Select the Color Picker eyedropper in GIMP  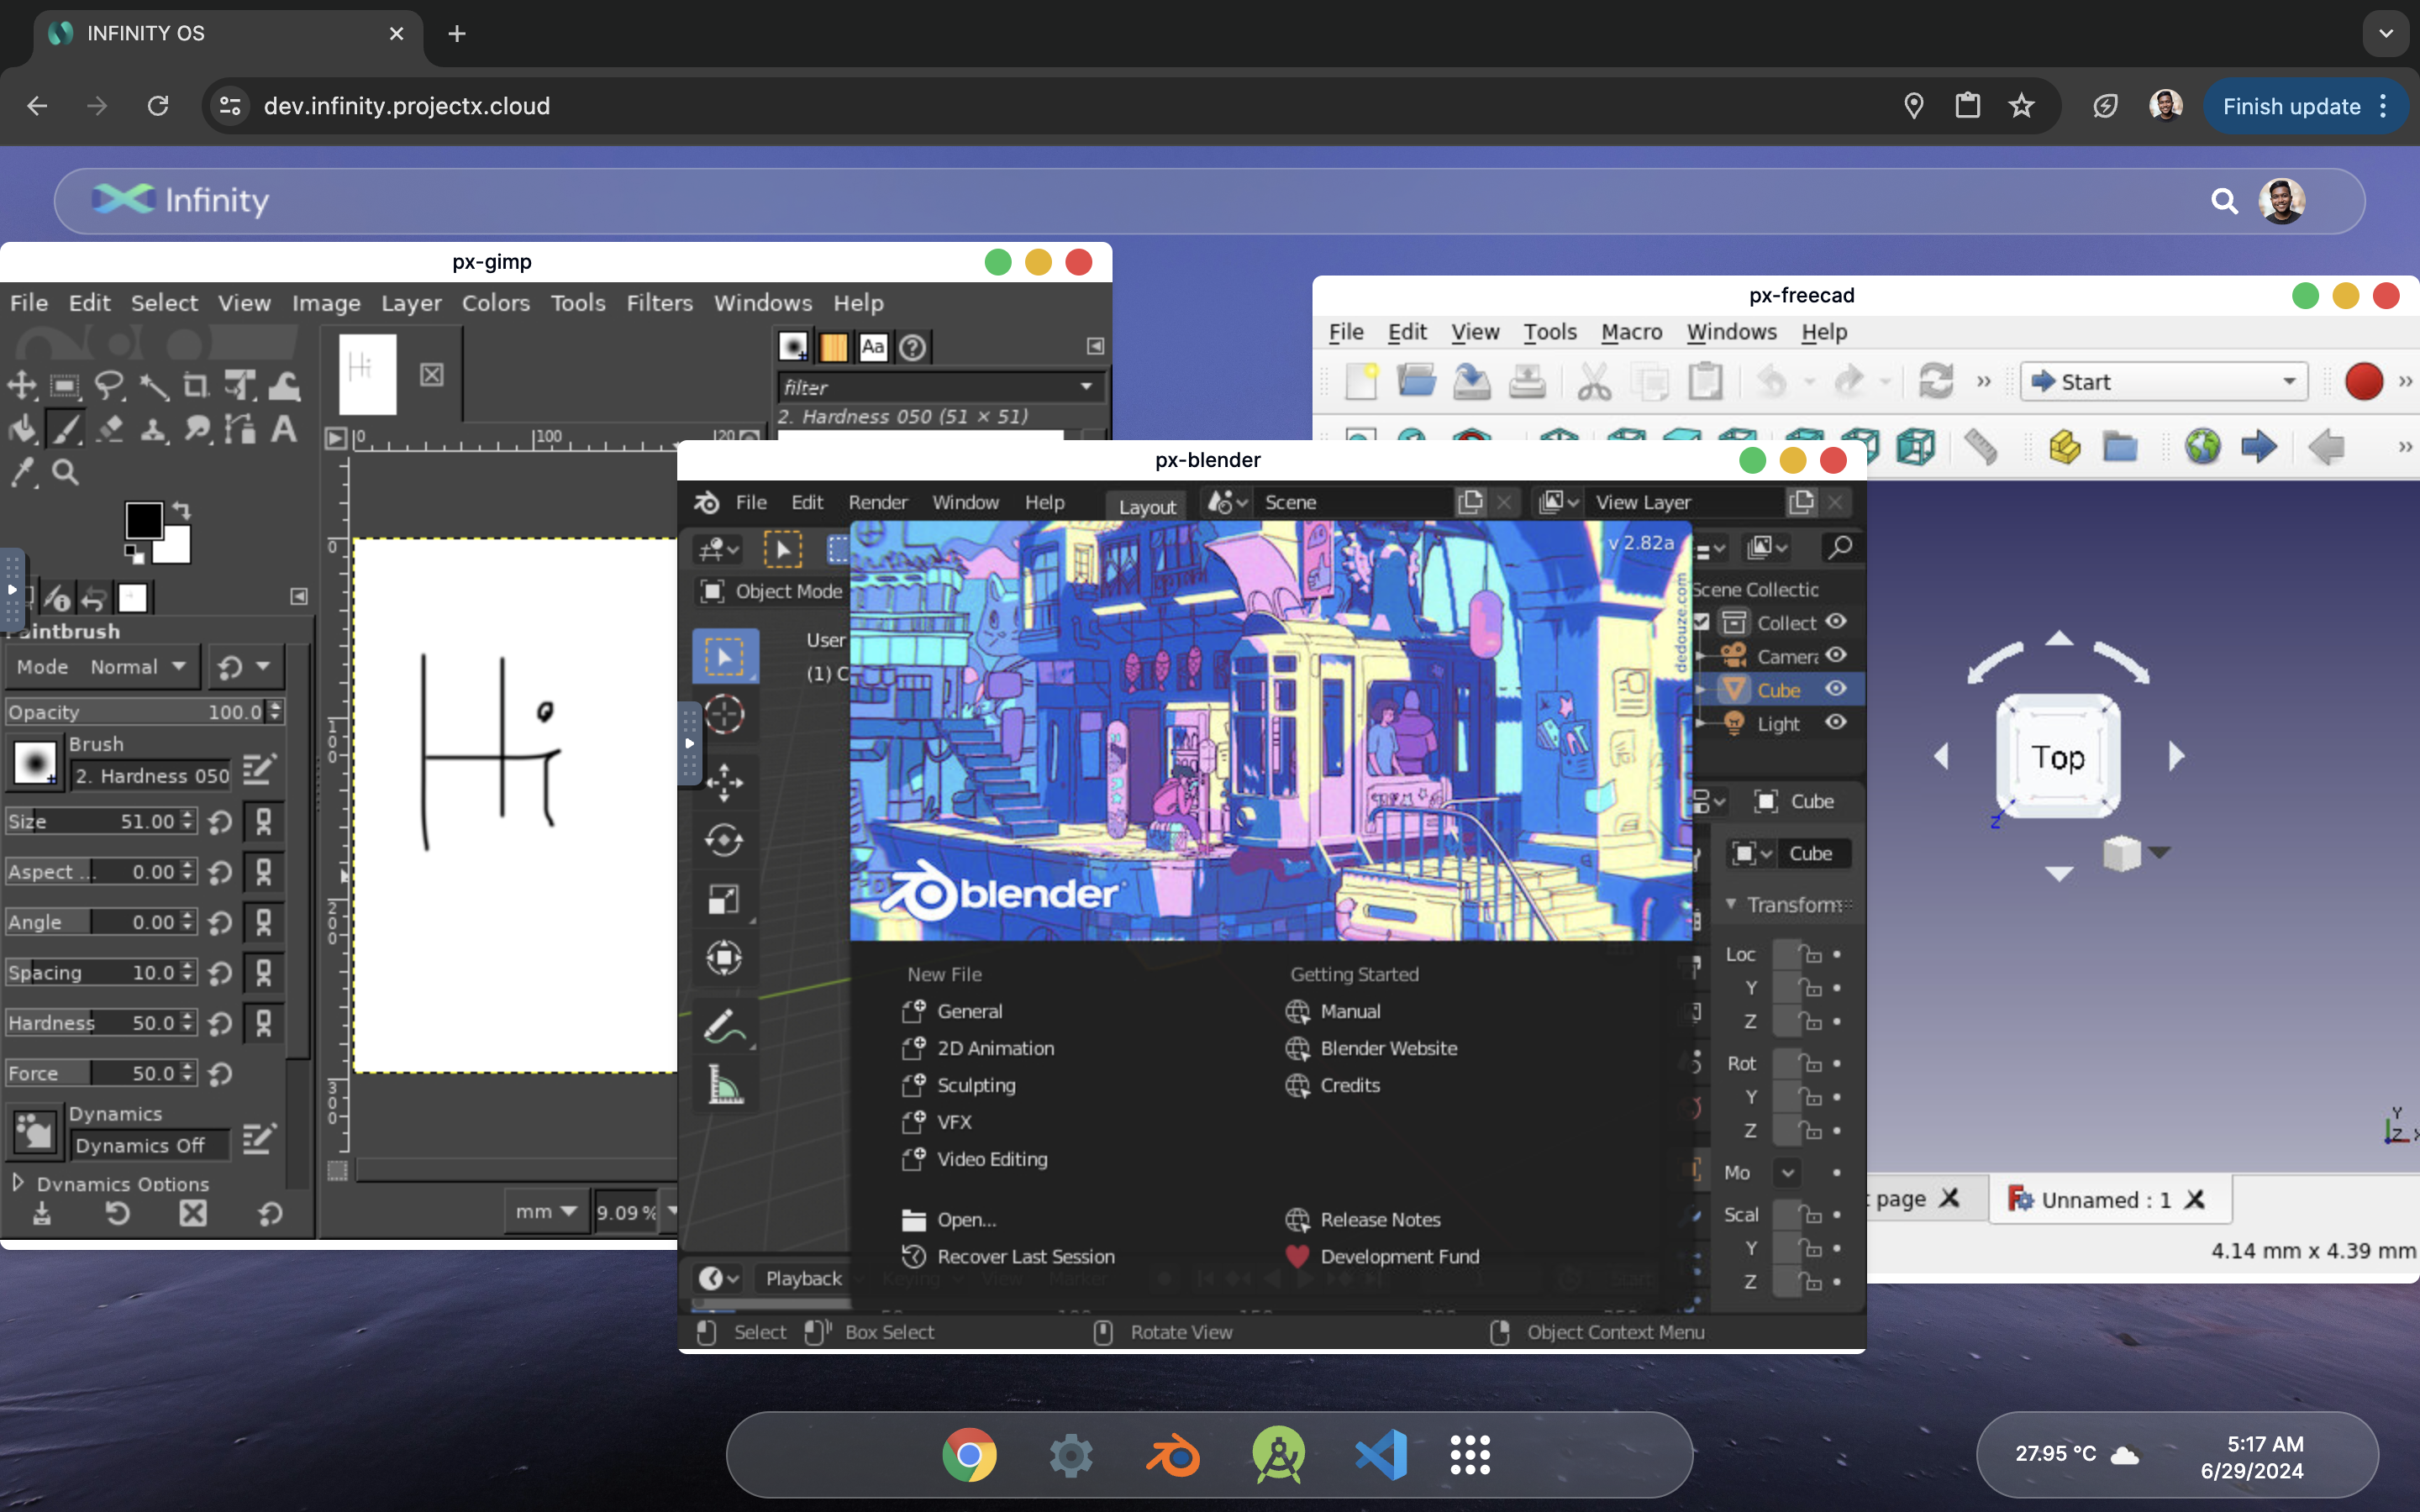coord(22,472)
